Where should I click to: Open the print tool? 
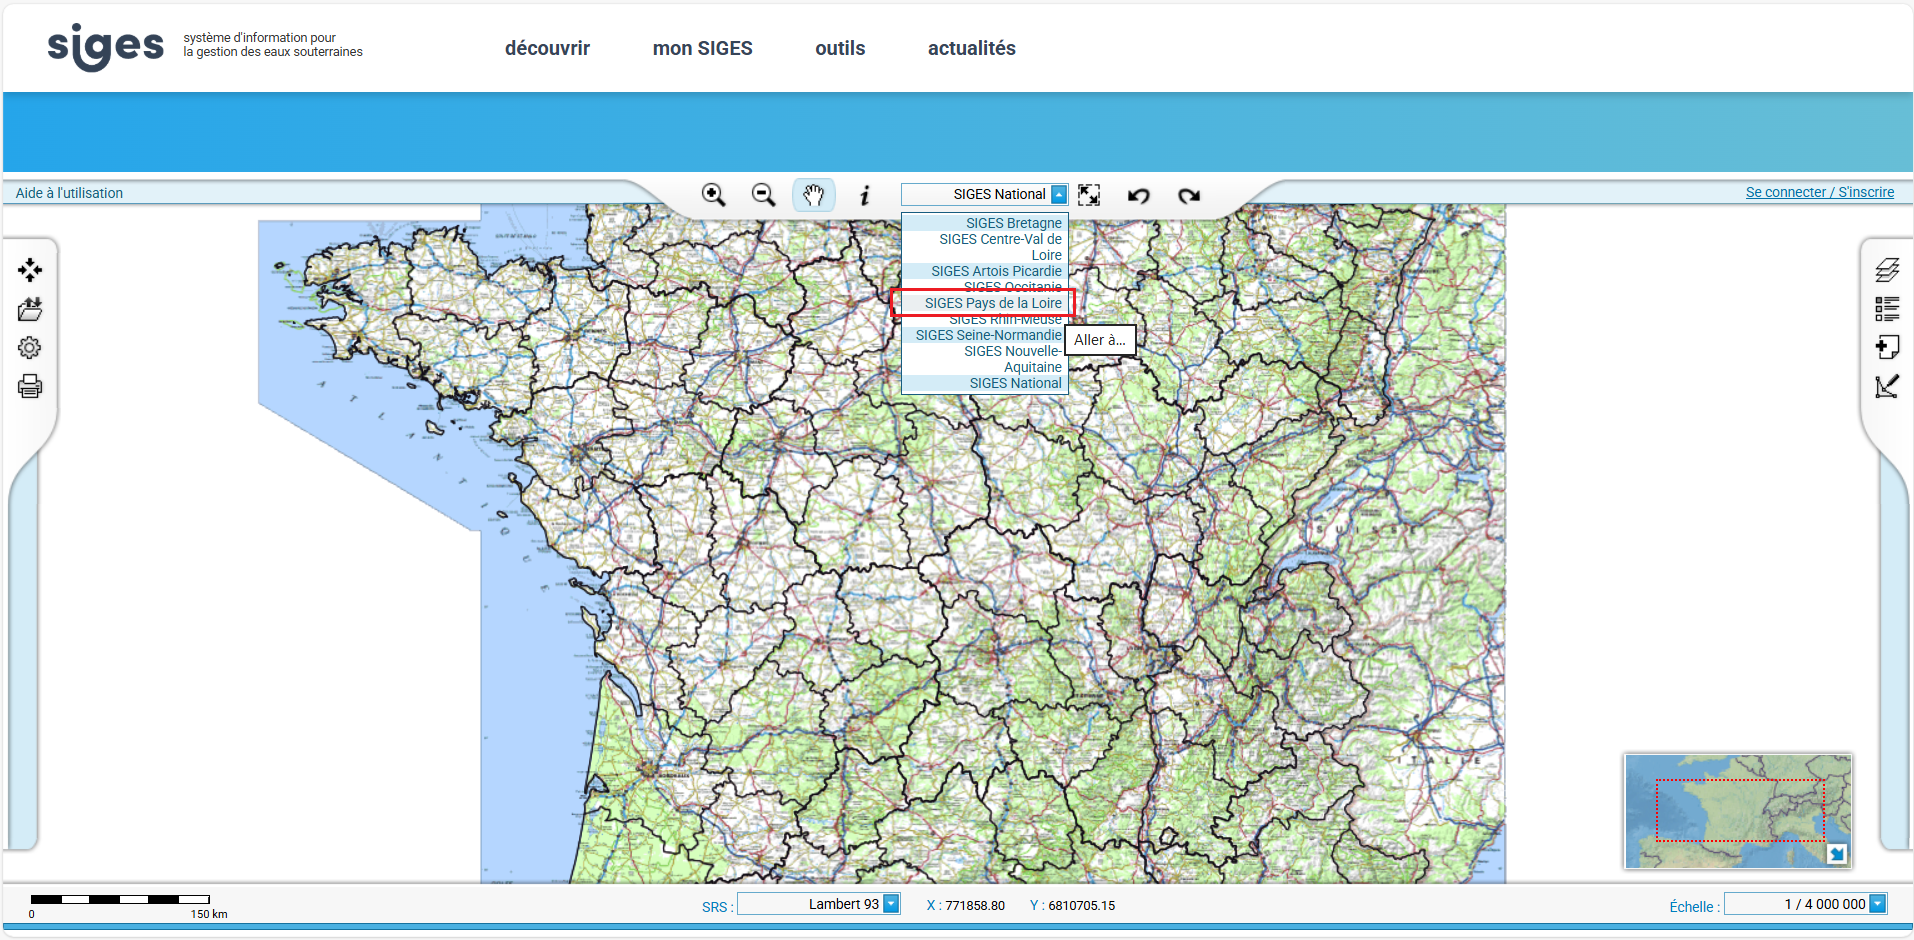30,386
